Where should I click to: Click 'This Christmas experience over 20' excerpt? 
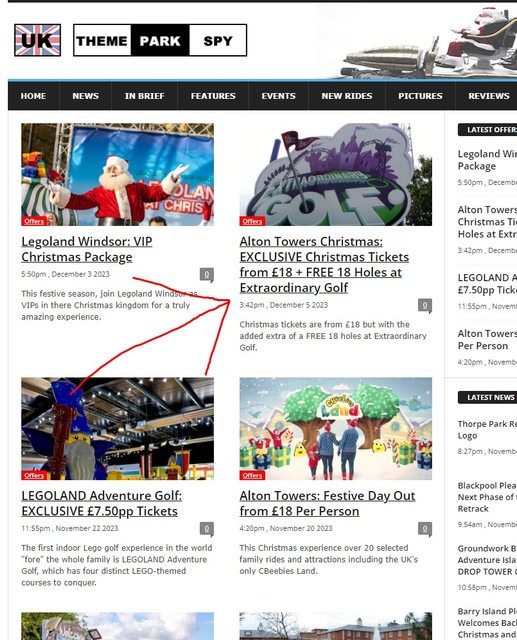point(328,560)
